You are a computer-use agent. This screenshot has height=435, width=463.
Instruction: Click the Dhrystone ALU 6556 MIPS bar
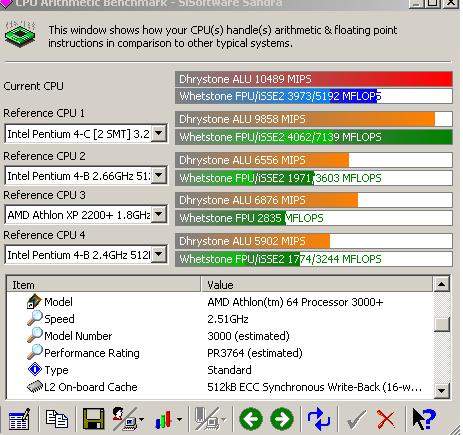[x=314, y=160]
